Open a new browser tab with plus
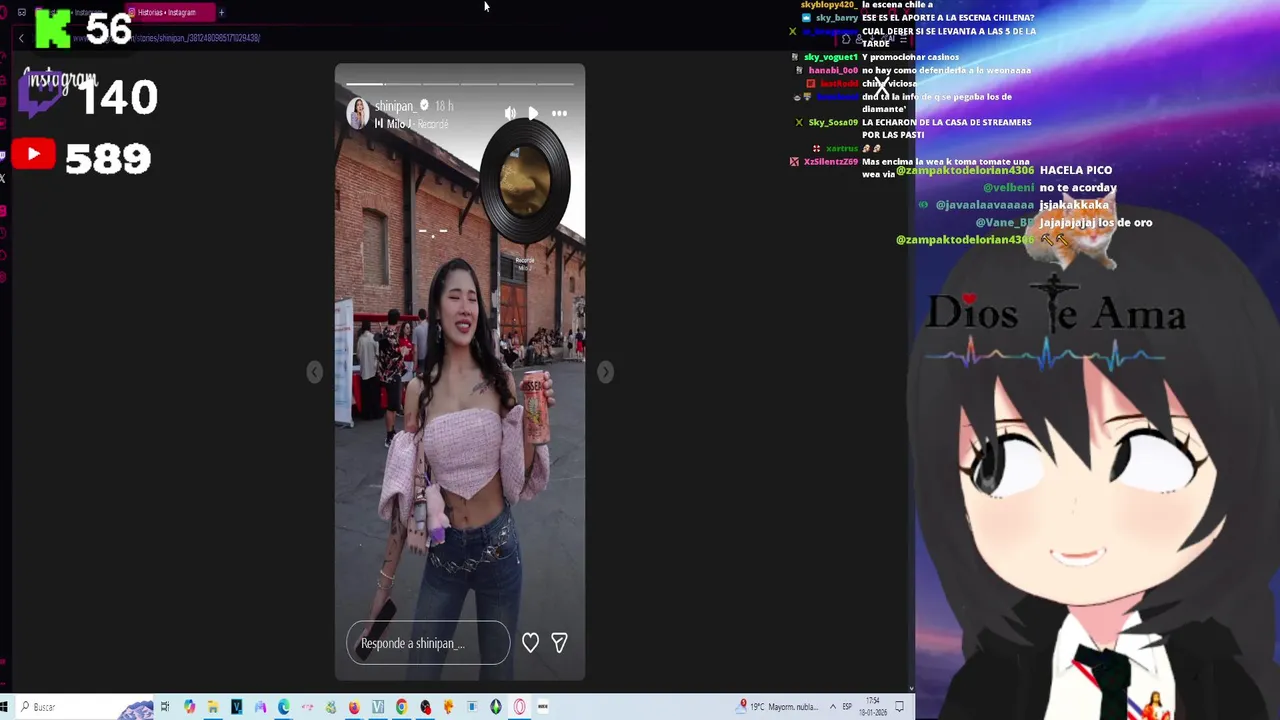The height and width of the screenshot is (720, 1280). pos(221,12)
